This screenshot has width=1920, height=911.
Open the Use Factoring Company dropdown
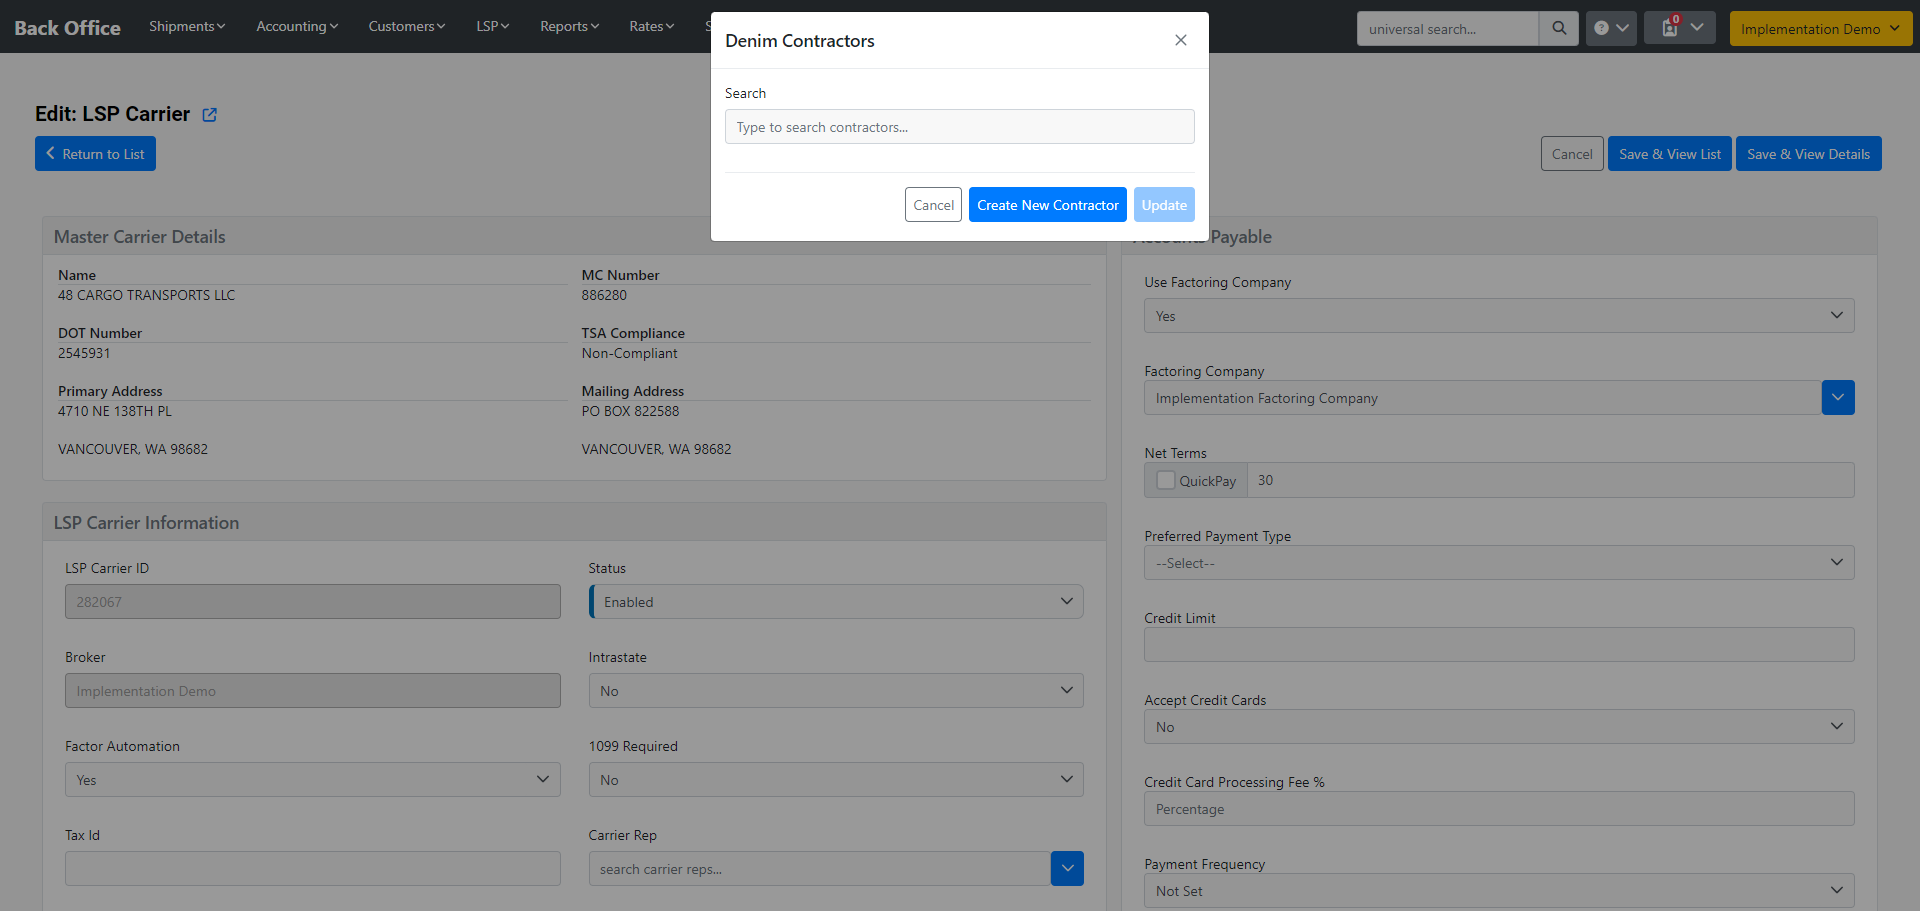[1499, 316]
